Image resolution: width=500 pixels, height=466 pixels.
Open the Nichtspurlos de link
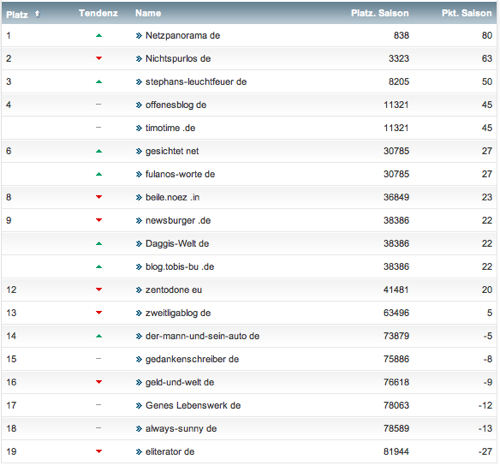pyautogui.click(x=178, y=58)
